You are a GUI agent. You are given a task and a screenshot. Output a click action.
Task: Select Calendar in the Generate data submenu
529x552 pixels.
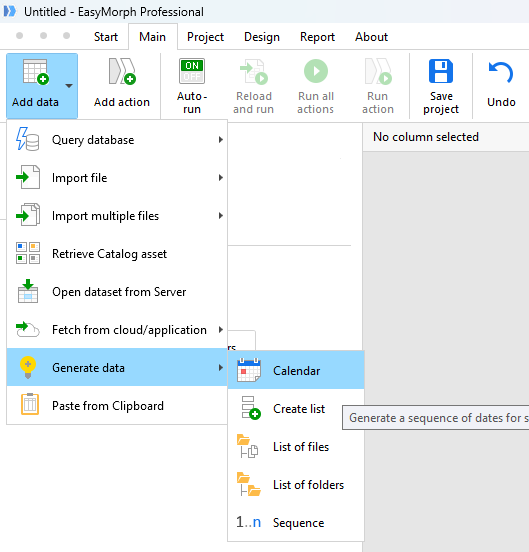point(296,370)
